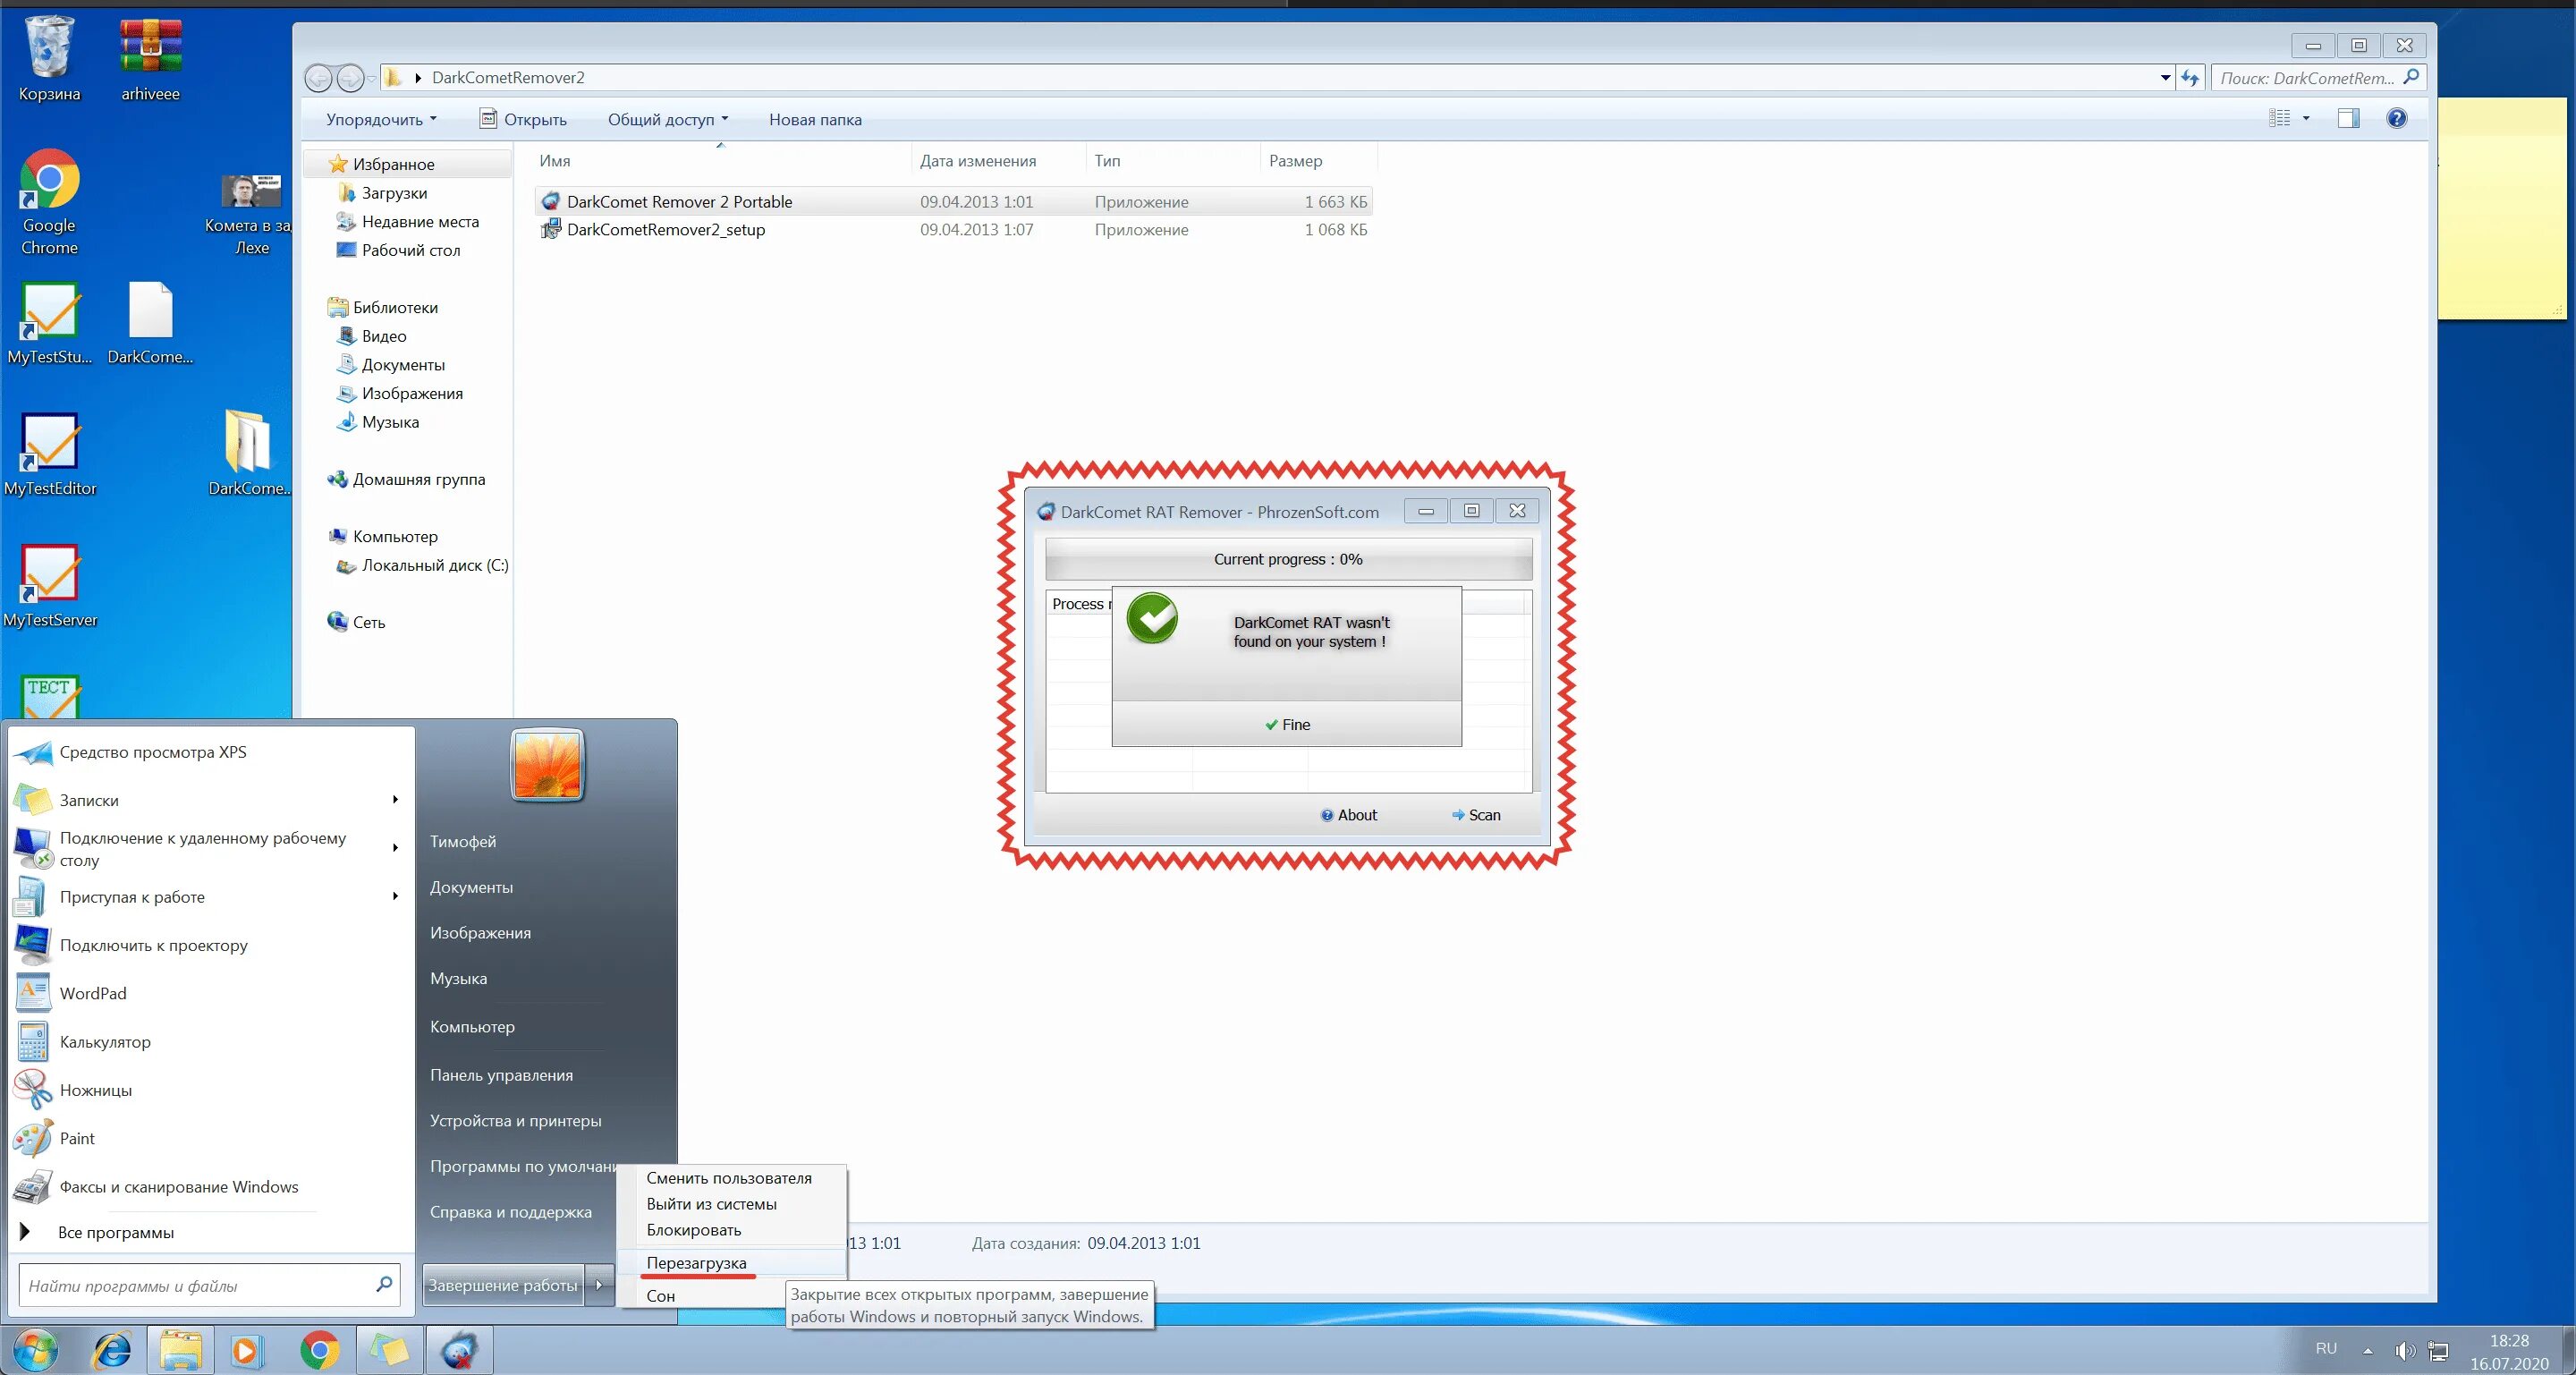The height and width of the screenshot is (1375, 2576).
Task: Open Internet Explorer from the taskbar
Action: point(112,1350)
